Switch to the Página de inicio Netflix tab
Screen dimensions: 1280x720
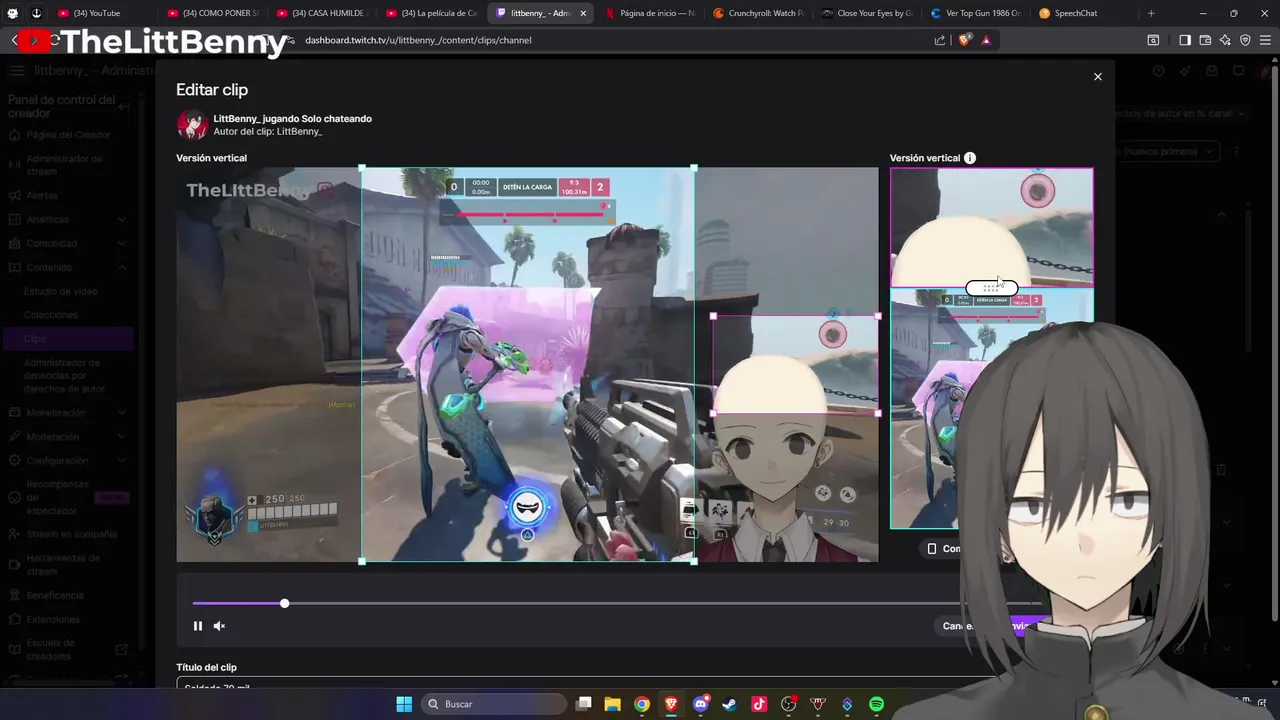coord(650,13)
